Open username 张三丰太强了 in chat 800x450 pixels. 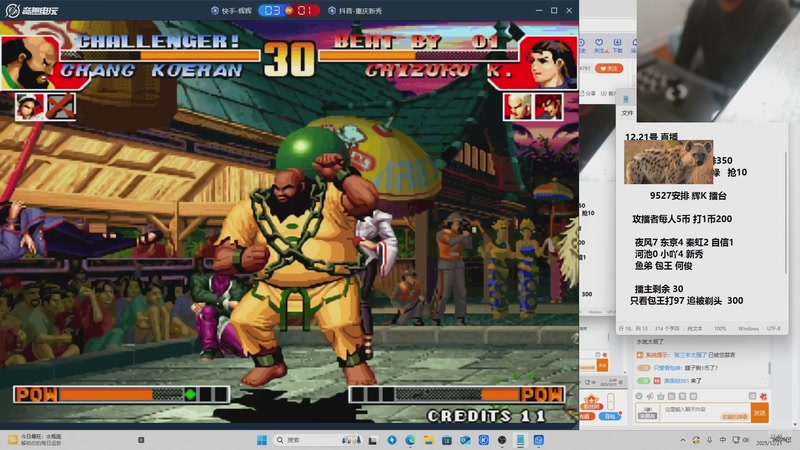coord(690,355)
